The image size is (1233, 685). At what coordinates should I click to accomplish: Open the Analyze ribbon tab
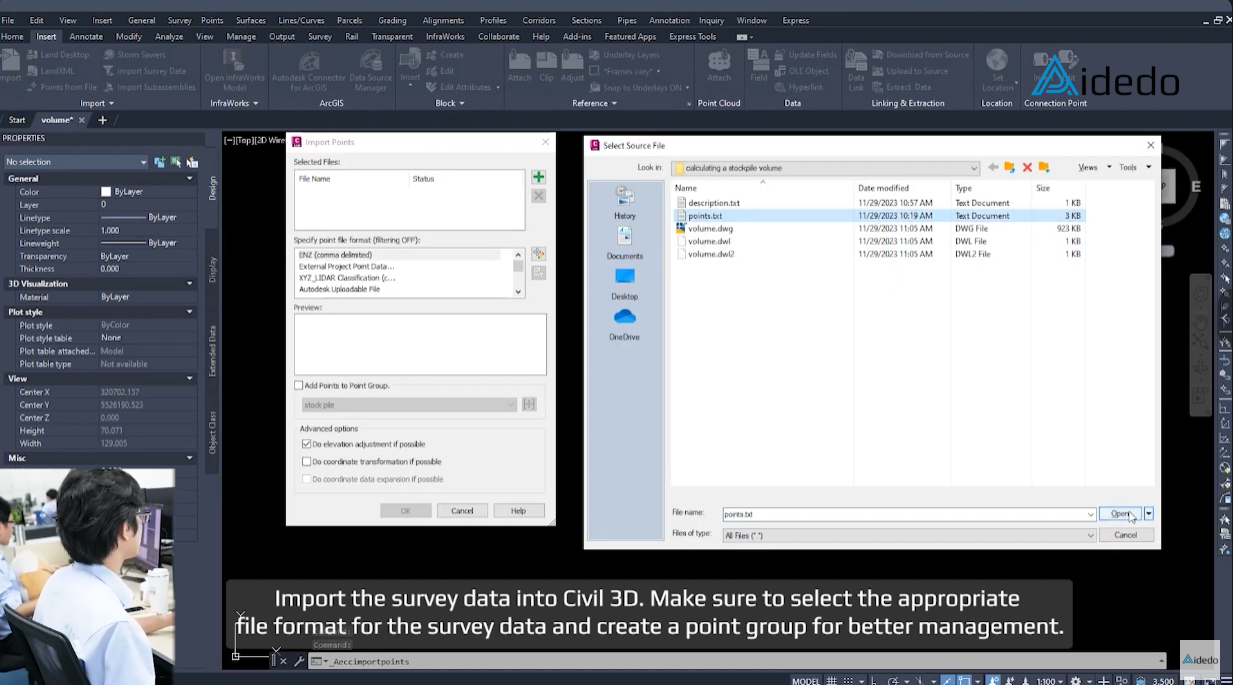click(169, 37)
